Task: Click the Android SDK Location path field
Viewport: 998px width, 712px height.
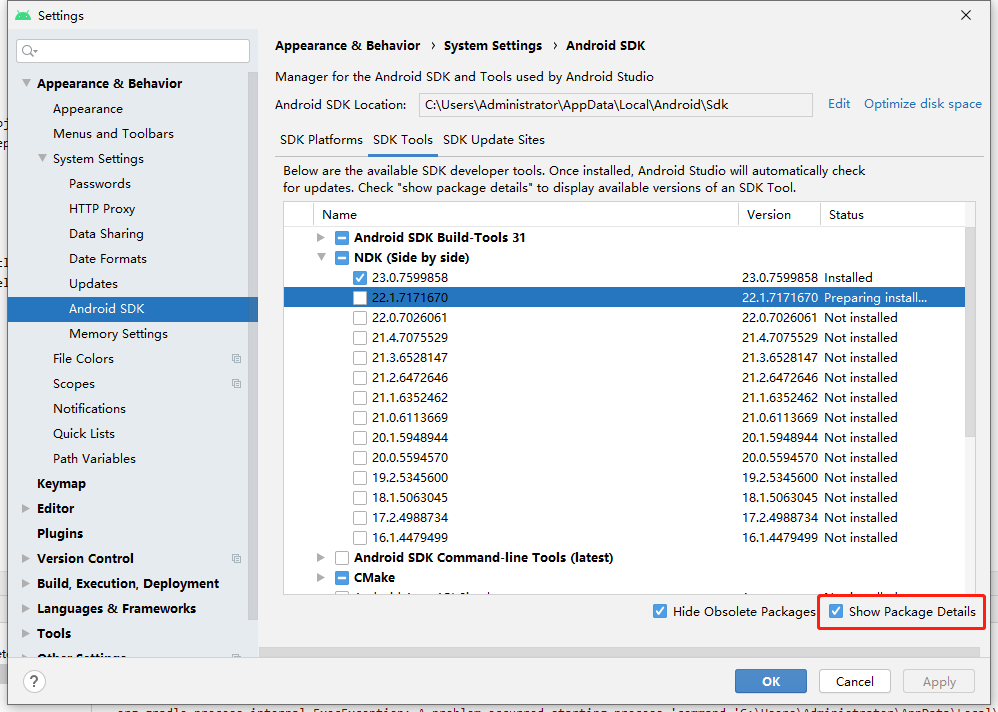Action: (x=615, y=105)
